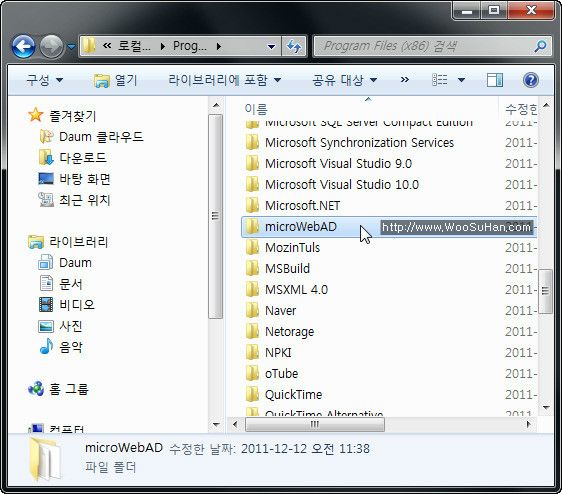Open 다운로드 folder in favorites

pyautogui.click(x=72, y=158)
